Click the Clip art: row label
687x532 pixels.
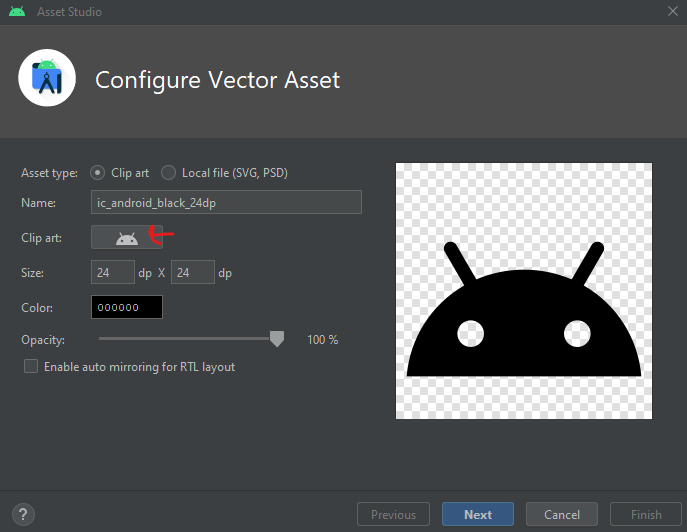(42, 238)
